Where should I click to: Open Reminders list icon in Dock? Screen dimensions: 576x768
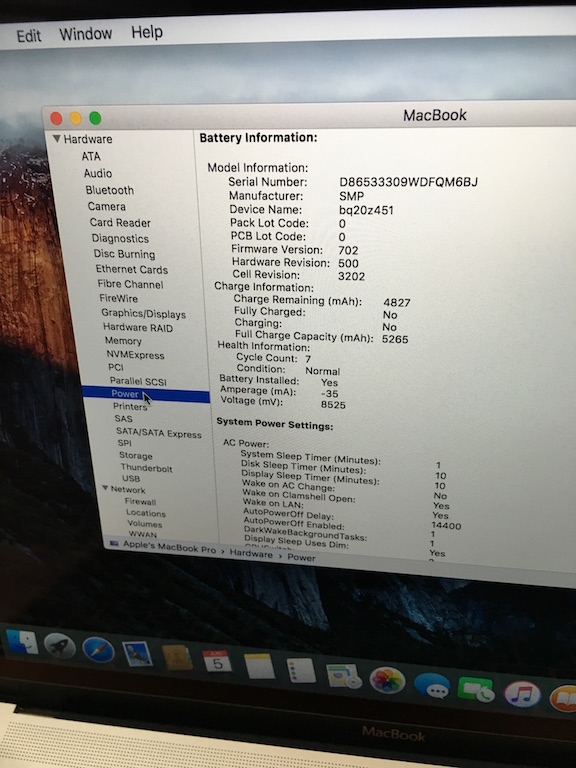tap(301, 671)
